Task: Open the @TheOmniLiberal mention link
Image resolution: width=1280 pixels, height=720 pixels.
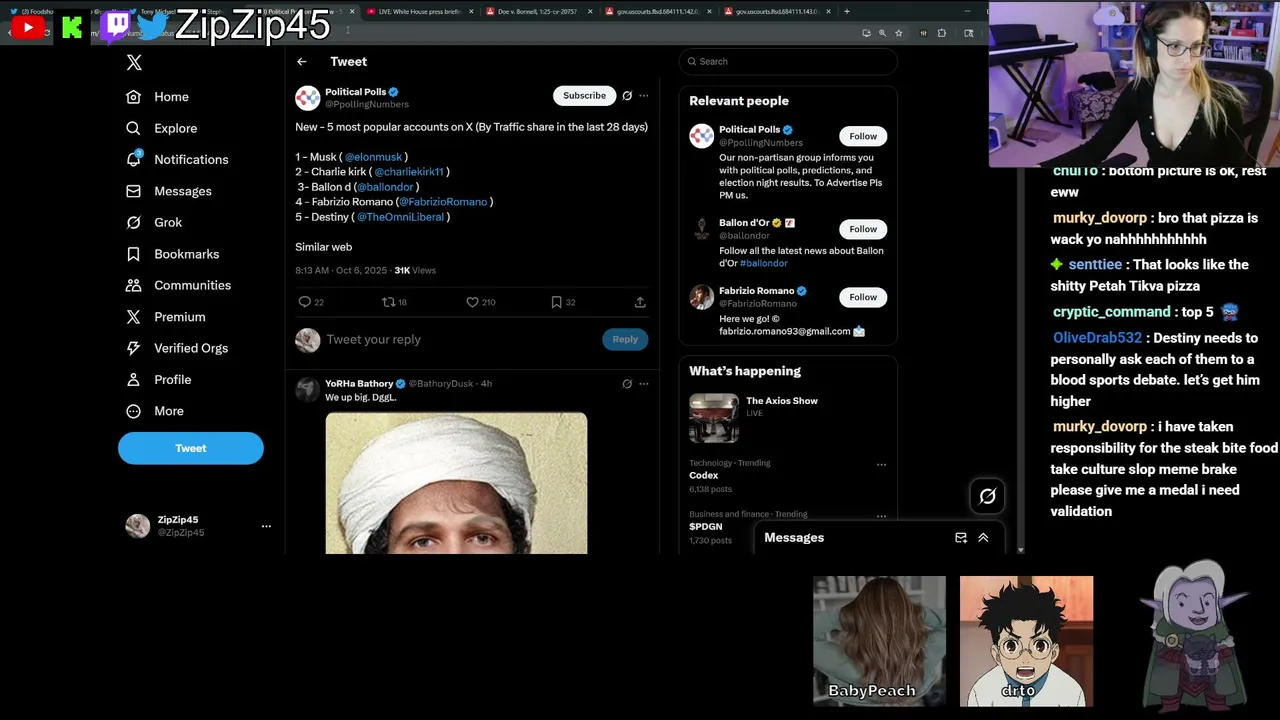Action: pos(400,217)
